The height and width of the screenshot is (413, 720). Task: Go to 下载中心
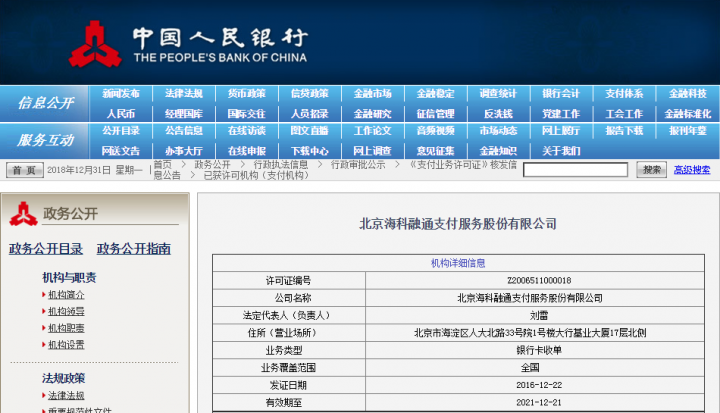pos(309,151)
